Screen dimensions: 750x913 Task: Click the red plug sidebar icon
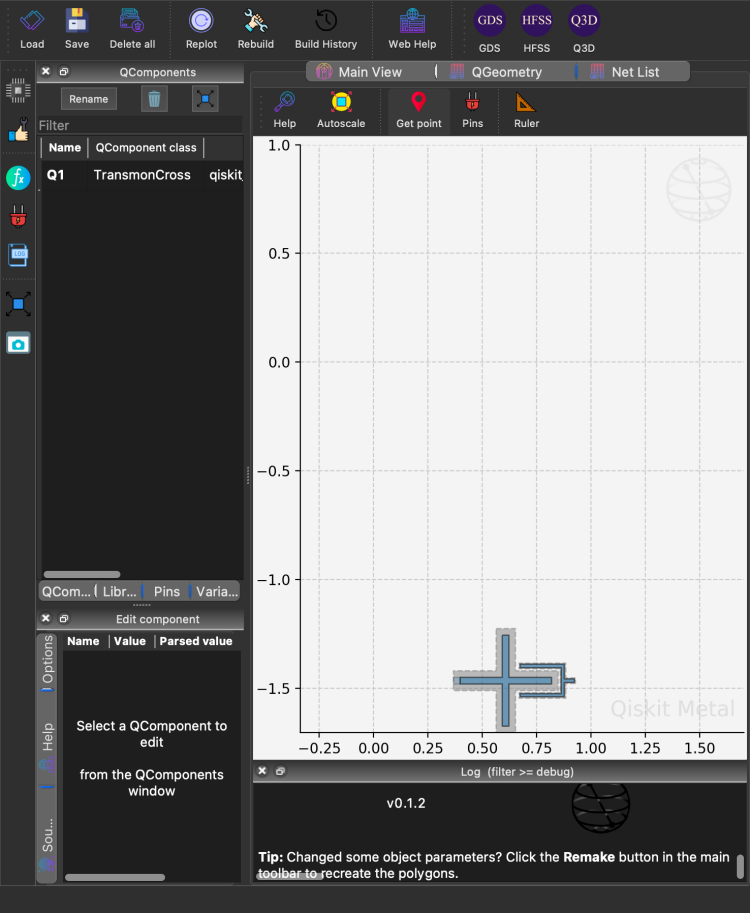pyautogui.click(x=18, y=216)
